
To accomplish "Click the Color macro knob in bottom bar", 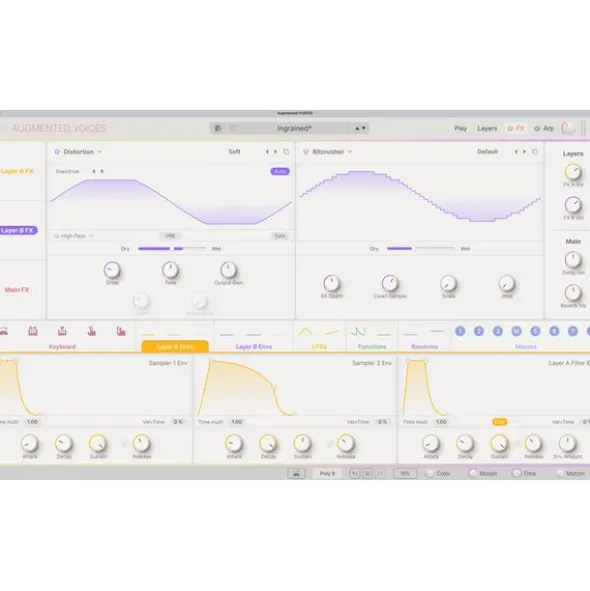I will point(429,473).
